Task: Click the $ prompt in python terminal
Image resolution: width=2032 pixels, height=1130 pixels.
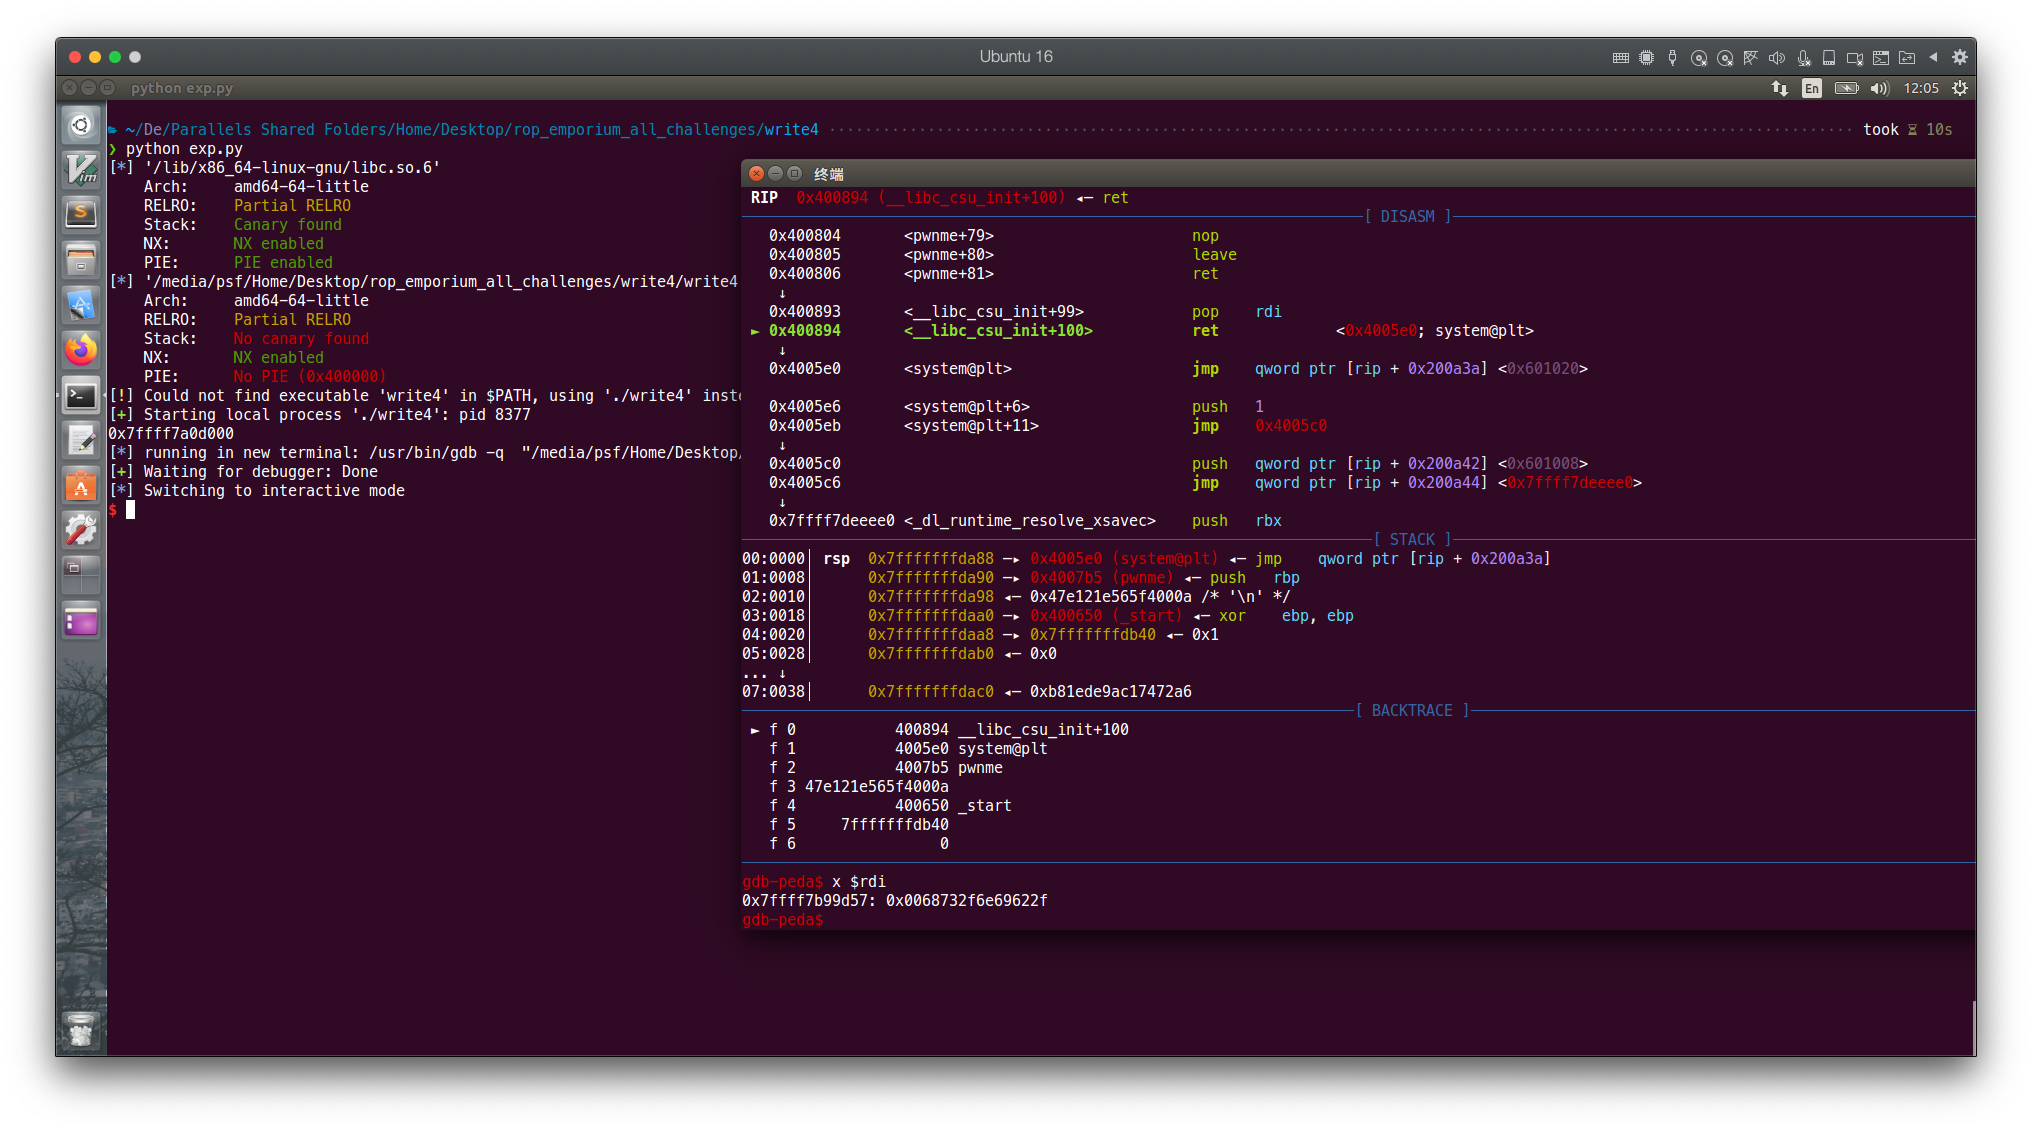Action: coord(113,510)
